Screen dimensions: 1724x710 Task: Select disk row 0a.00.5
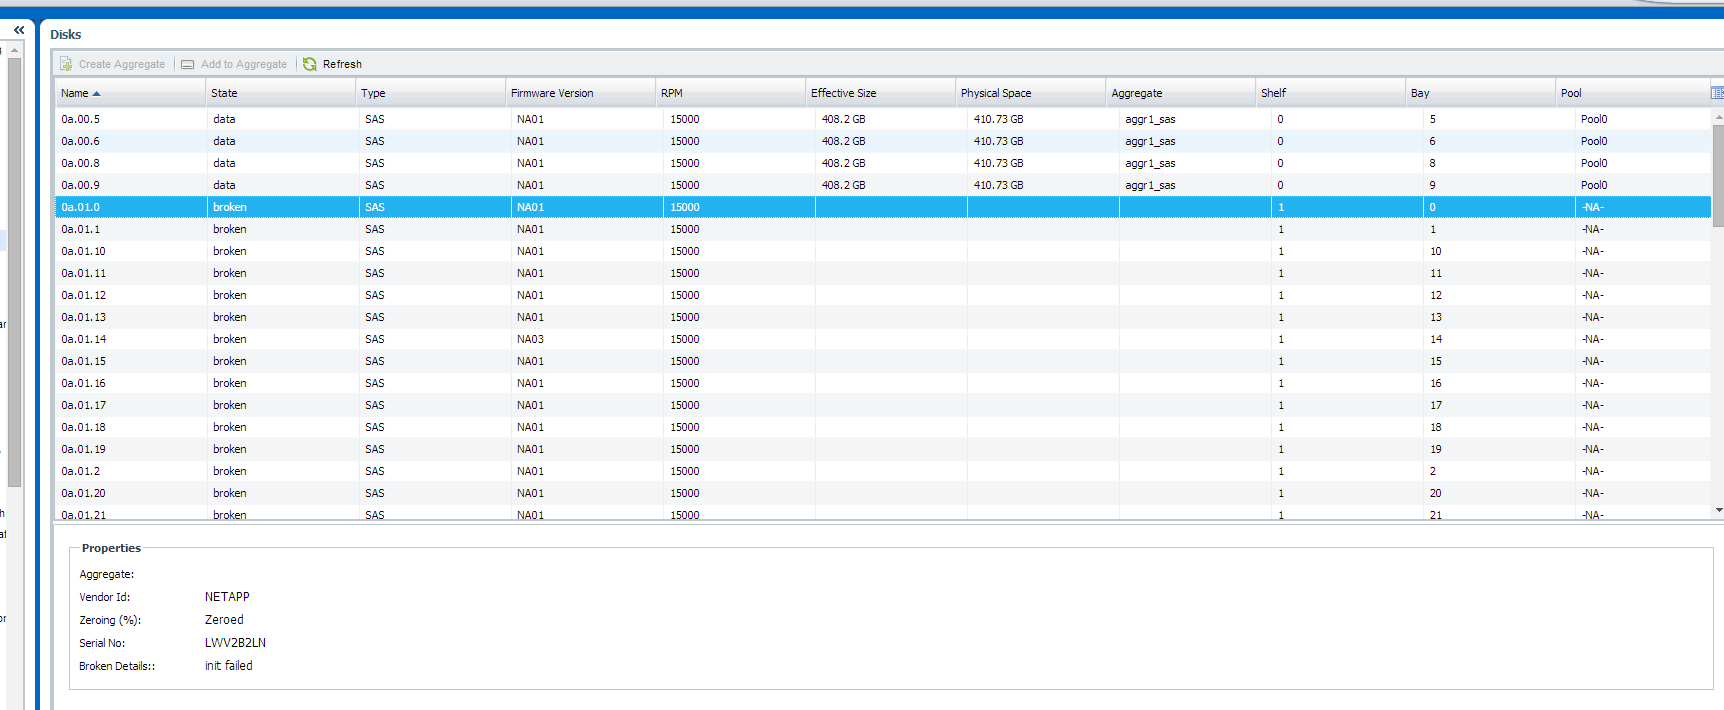coord(81,119)
